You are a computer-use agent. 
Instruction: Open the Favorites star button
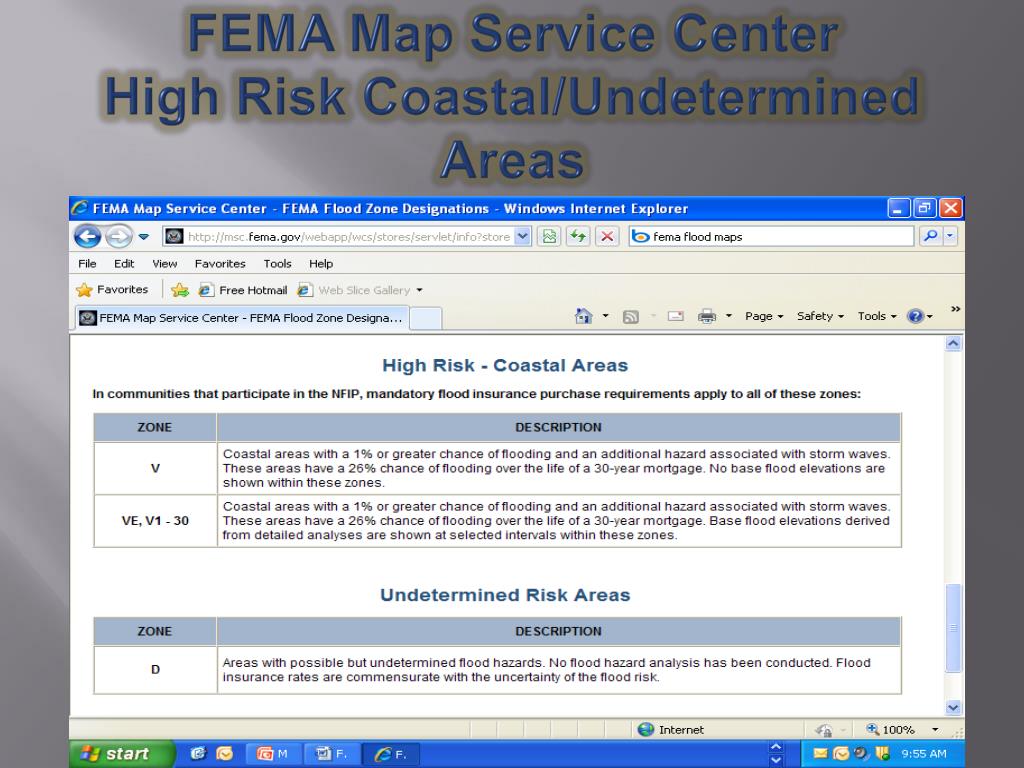point(112,290)
